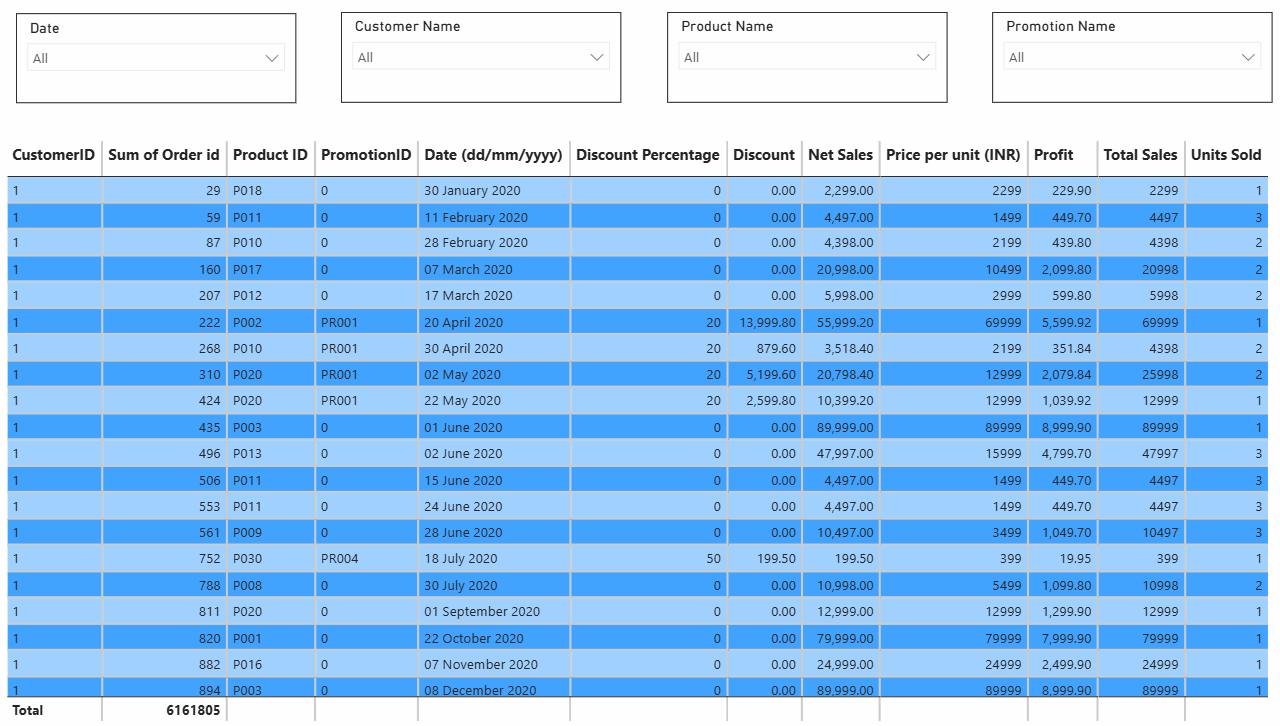Sort by Price per unit (INR) header
1280x726 pixels.
click(x=952, y=155)
